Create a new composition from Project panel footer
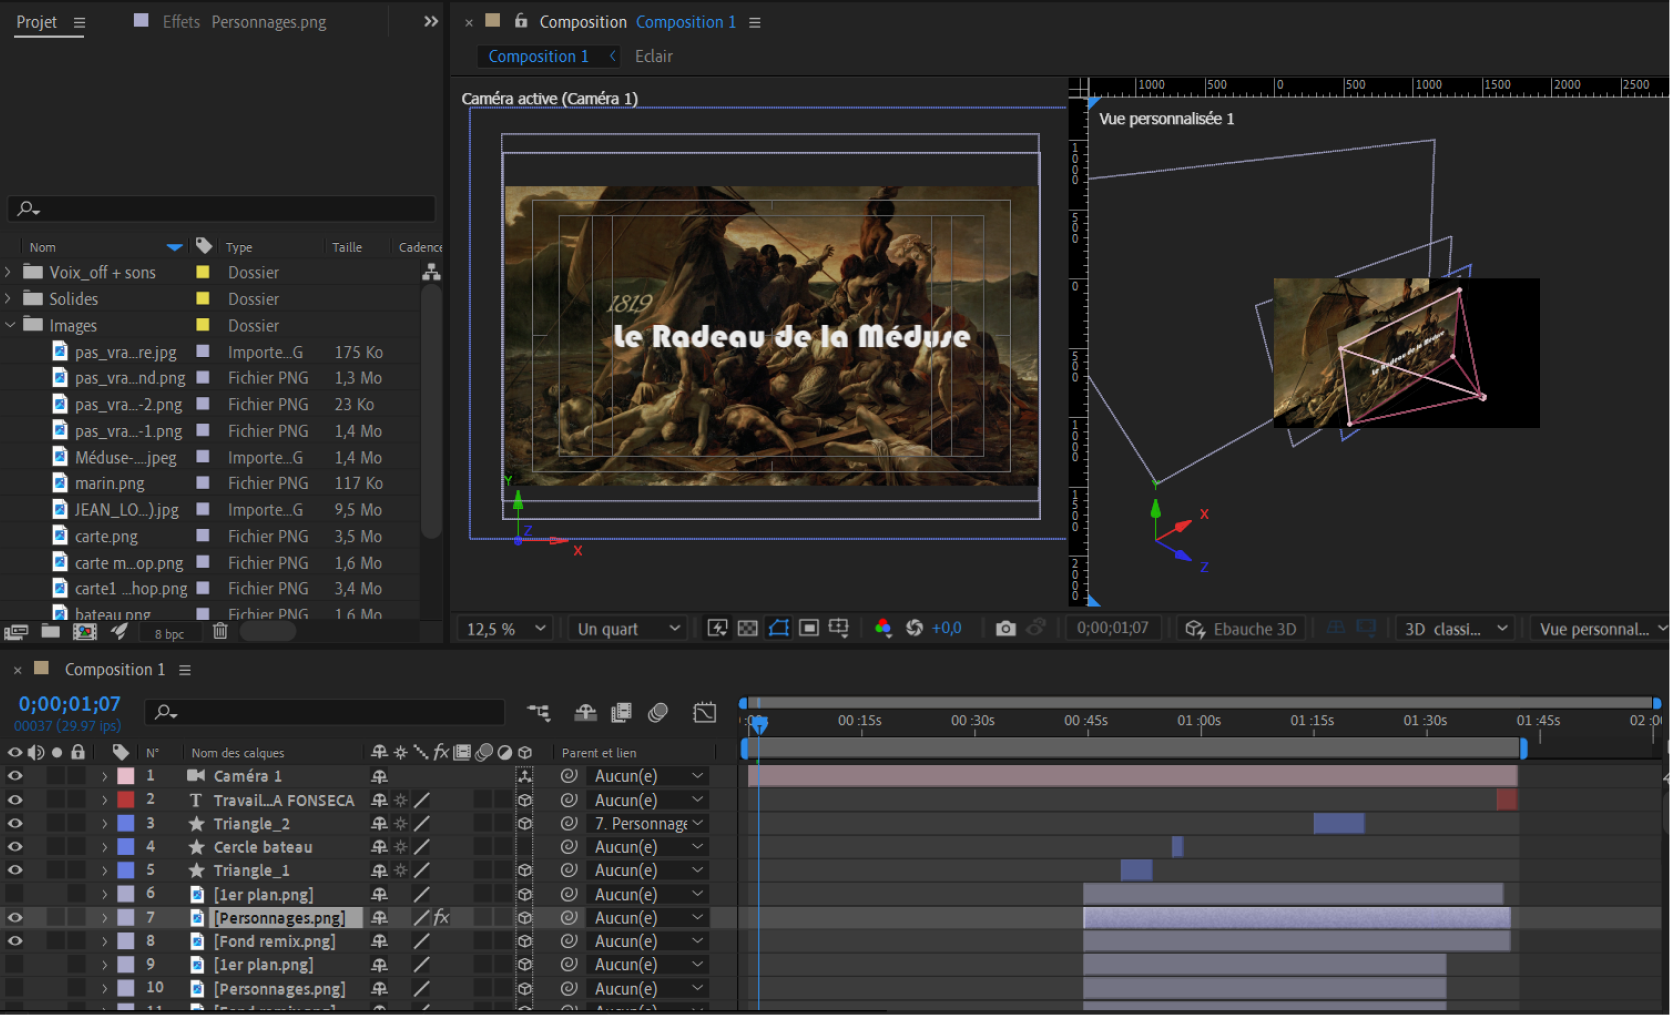Viewport: 1670px width, 1015px height. (85, 632)
